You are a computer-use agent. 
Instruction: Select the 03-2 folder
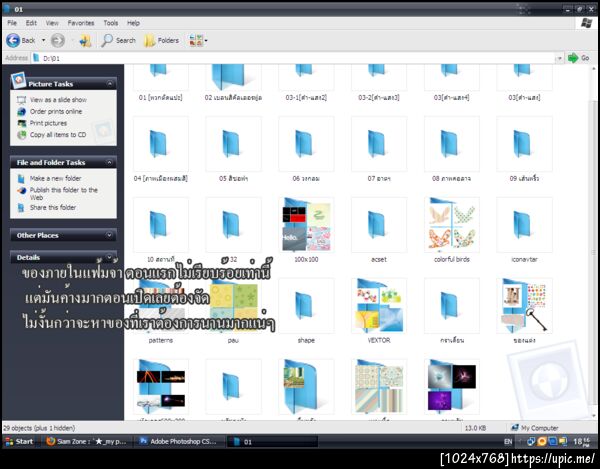click(x=379, y=80)
